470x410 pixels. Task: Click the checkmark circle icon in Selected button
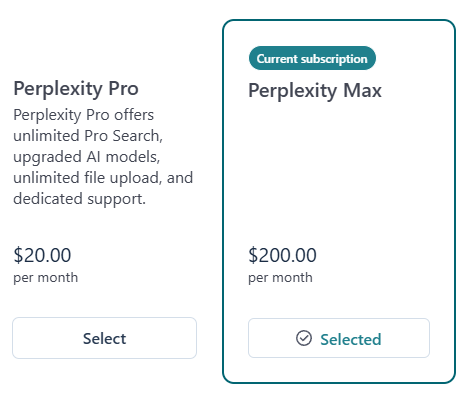click(x=304, y=338)
